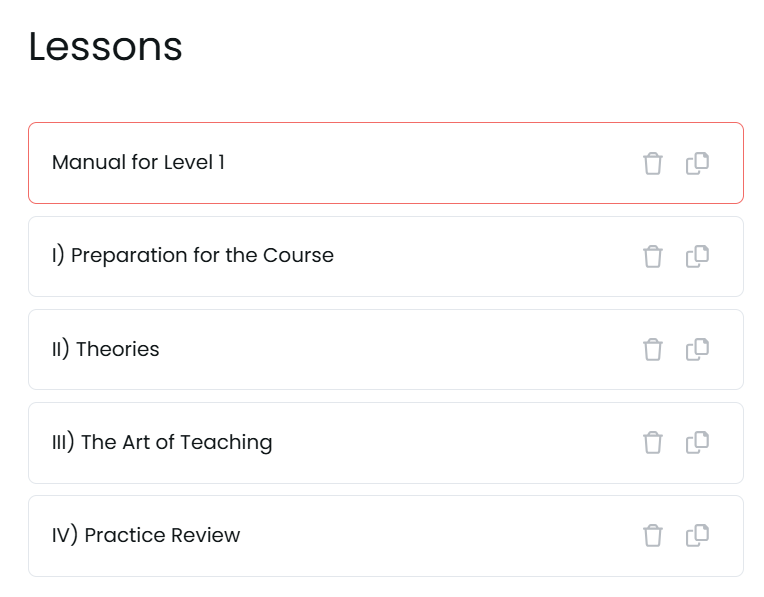764x597 pixels.
Task: Click the Lessons page heading
Action: 105,47
